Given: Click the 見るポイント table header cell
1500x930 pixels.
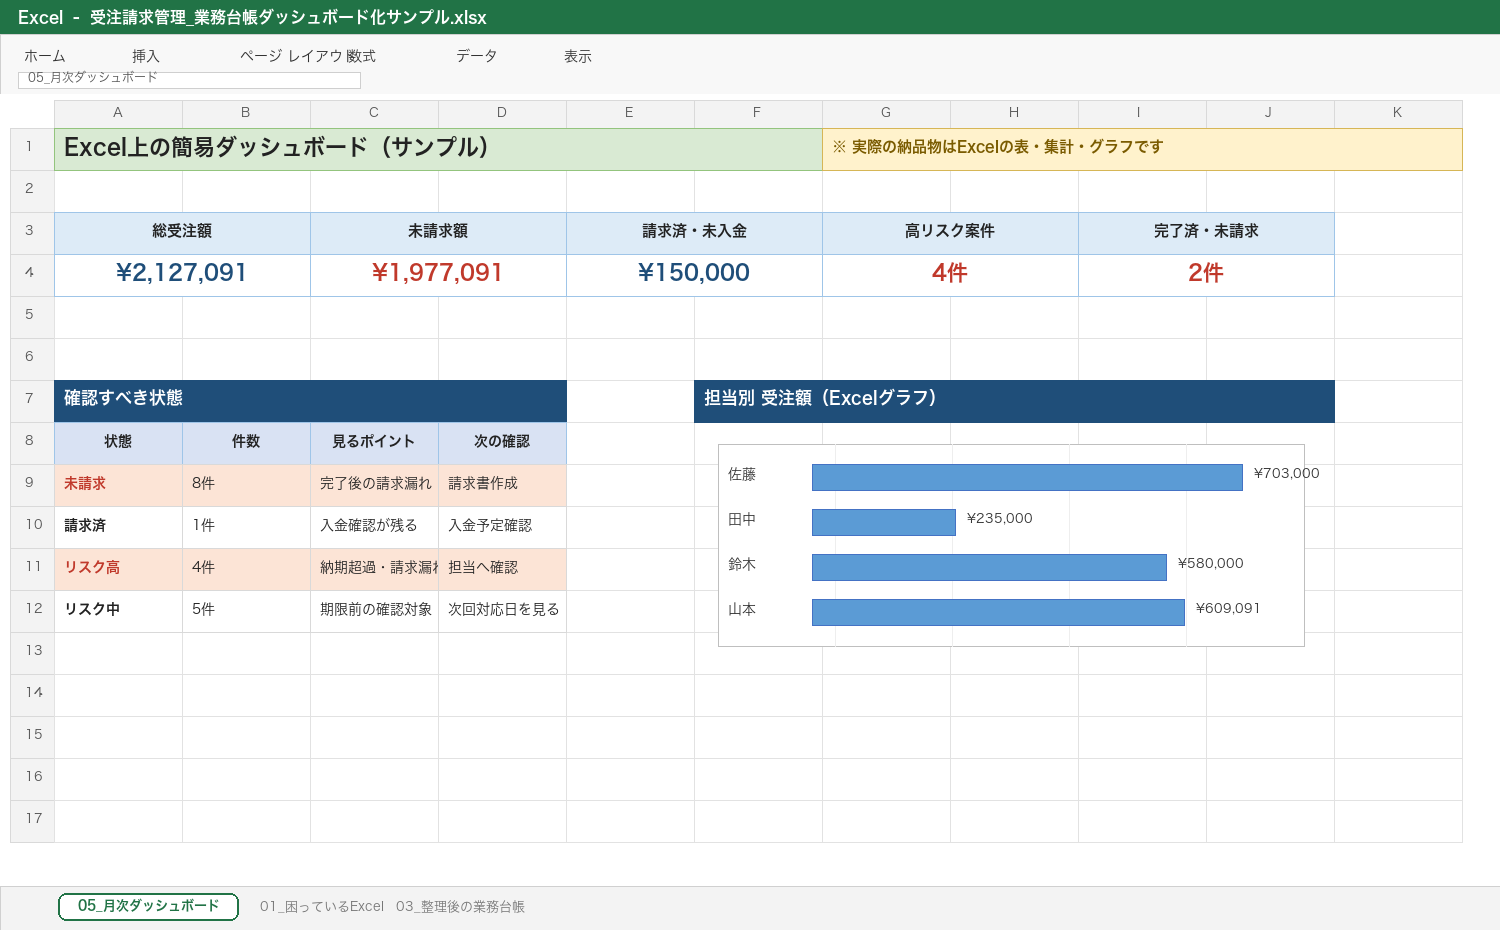Looking at the screenshot, I should (x=374, y=443).
